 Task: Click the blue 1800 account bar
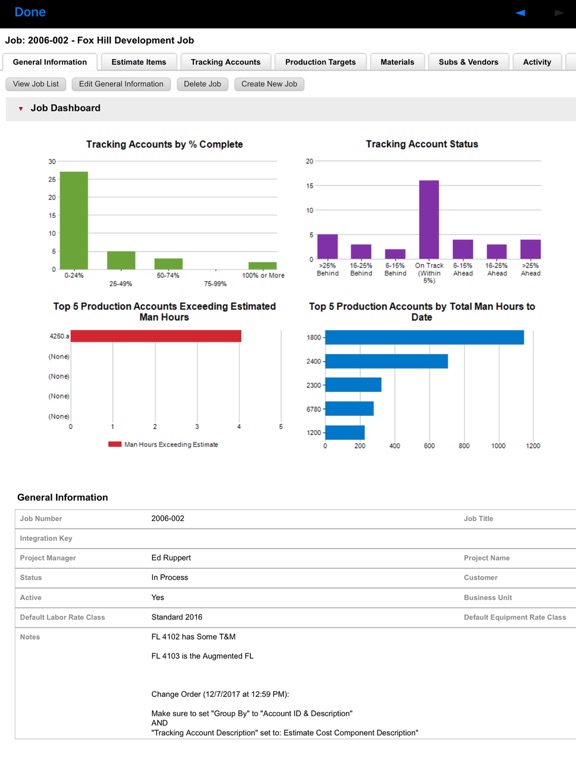click(x=424, y=337)
